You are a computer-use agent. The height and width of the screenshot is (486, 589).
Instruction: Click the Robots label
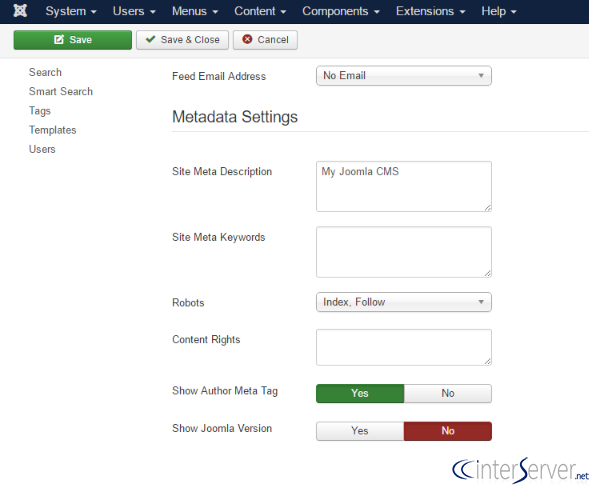click(x=188, y=303)
